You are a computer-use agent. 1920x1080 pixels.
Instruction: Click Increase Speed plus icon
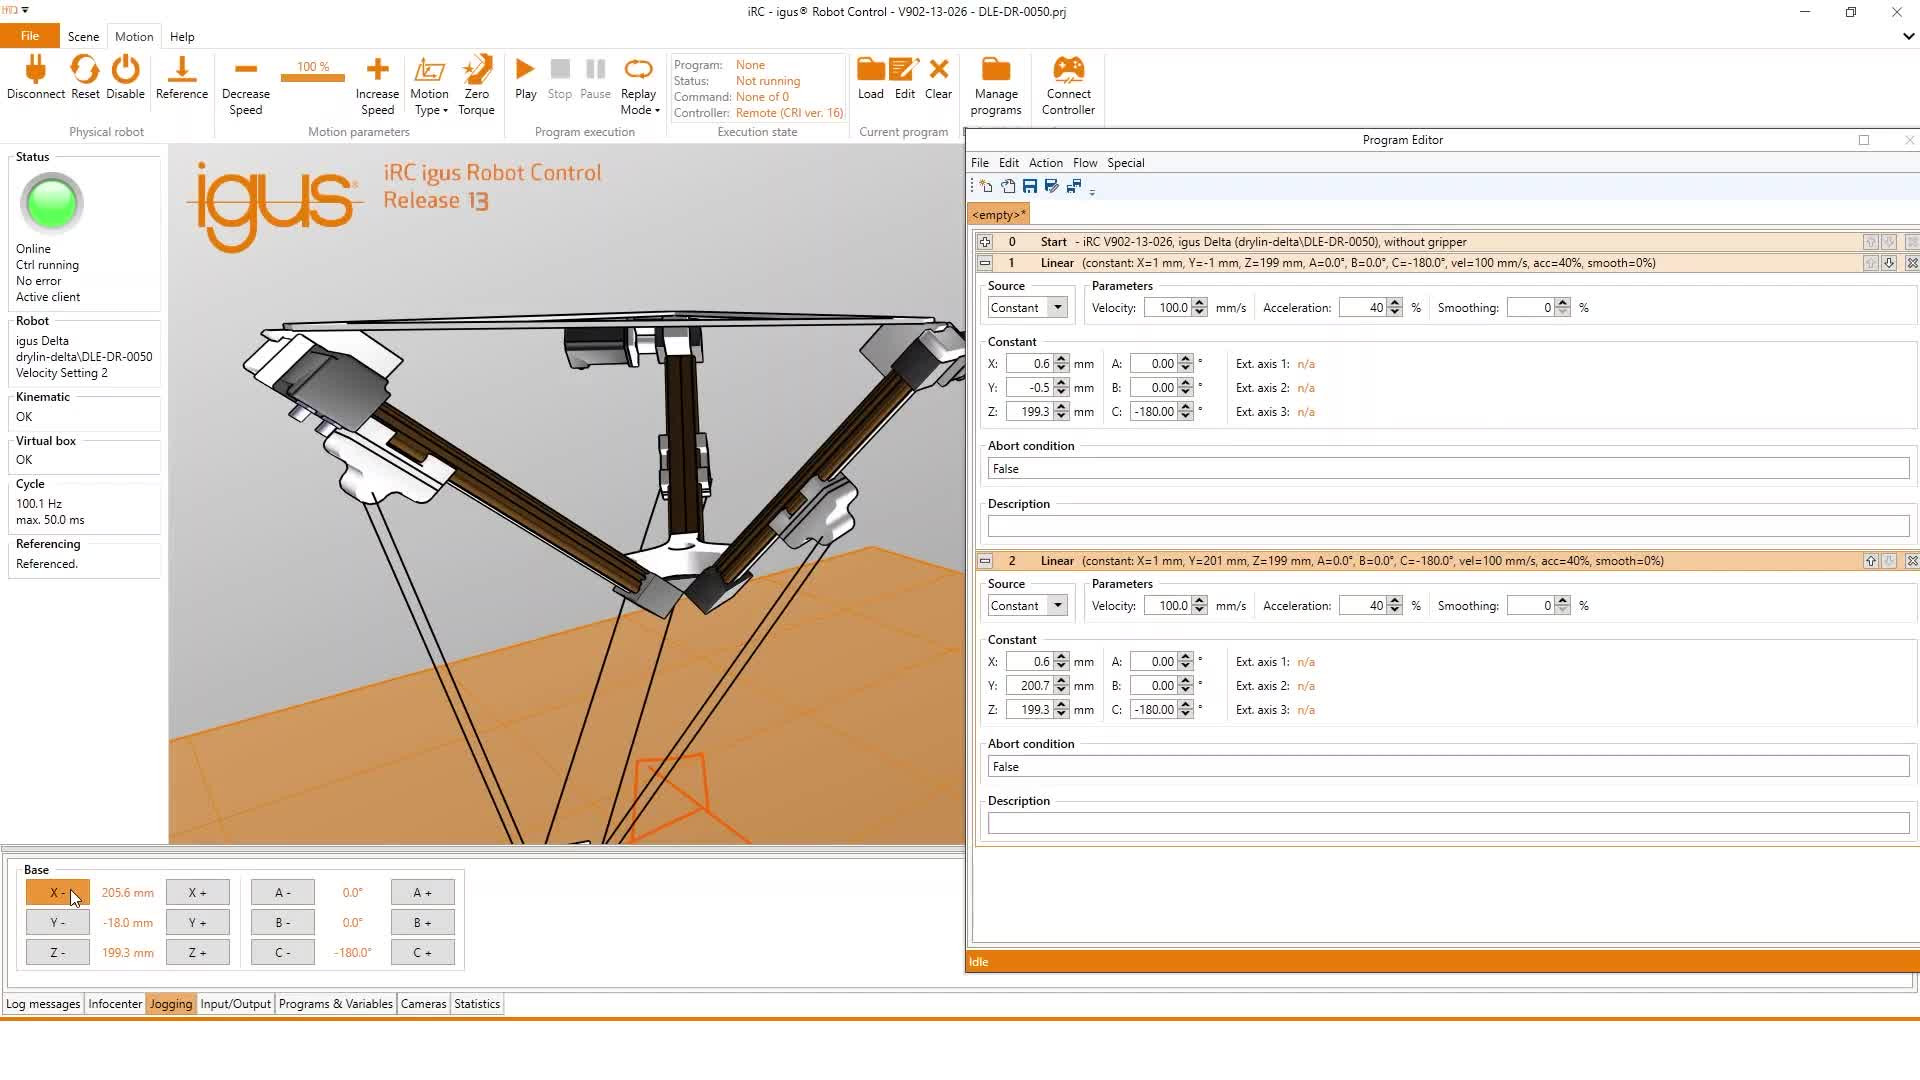pyautogui.click(x=377, y=69)
